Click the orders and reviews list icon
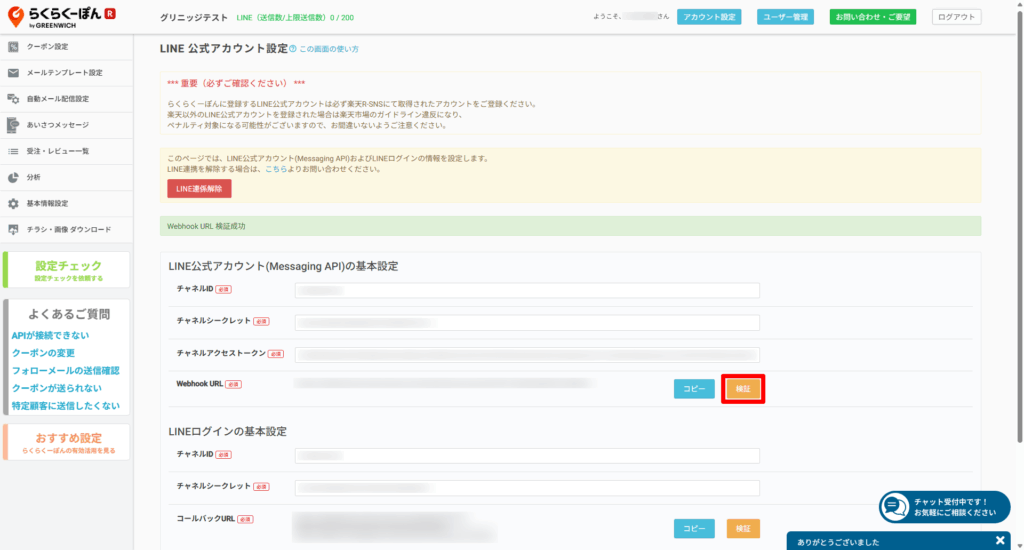This screenshot has width=1024, height=550. [13, 151]
